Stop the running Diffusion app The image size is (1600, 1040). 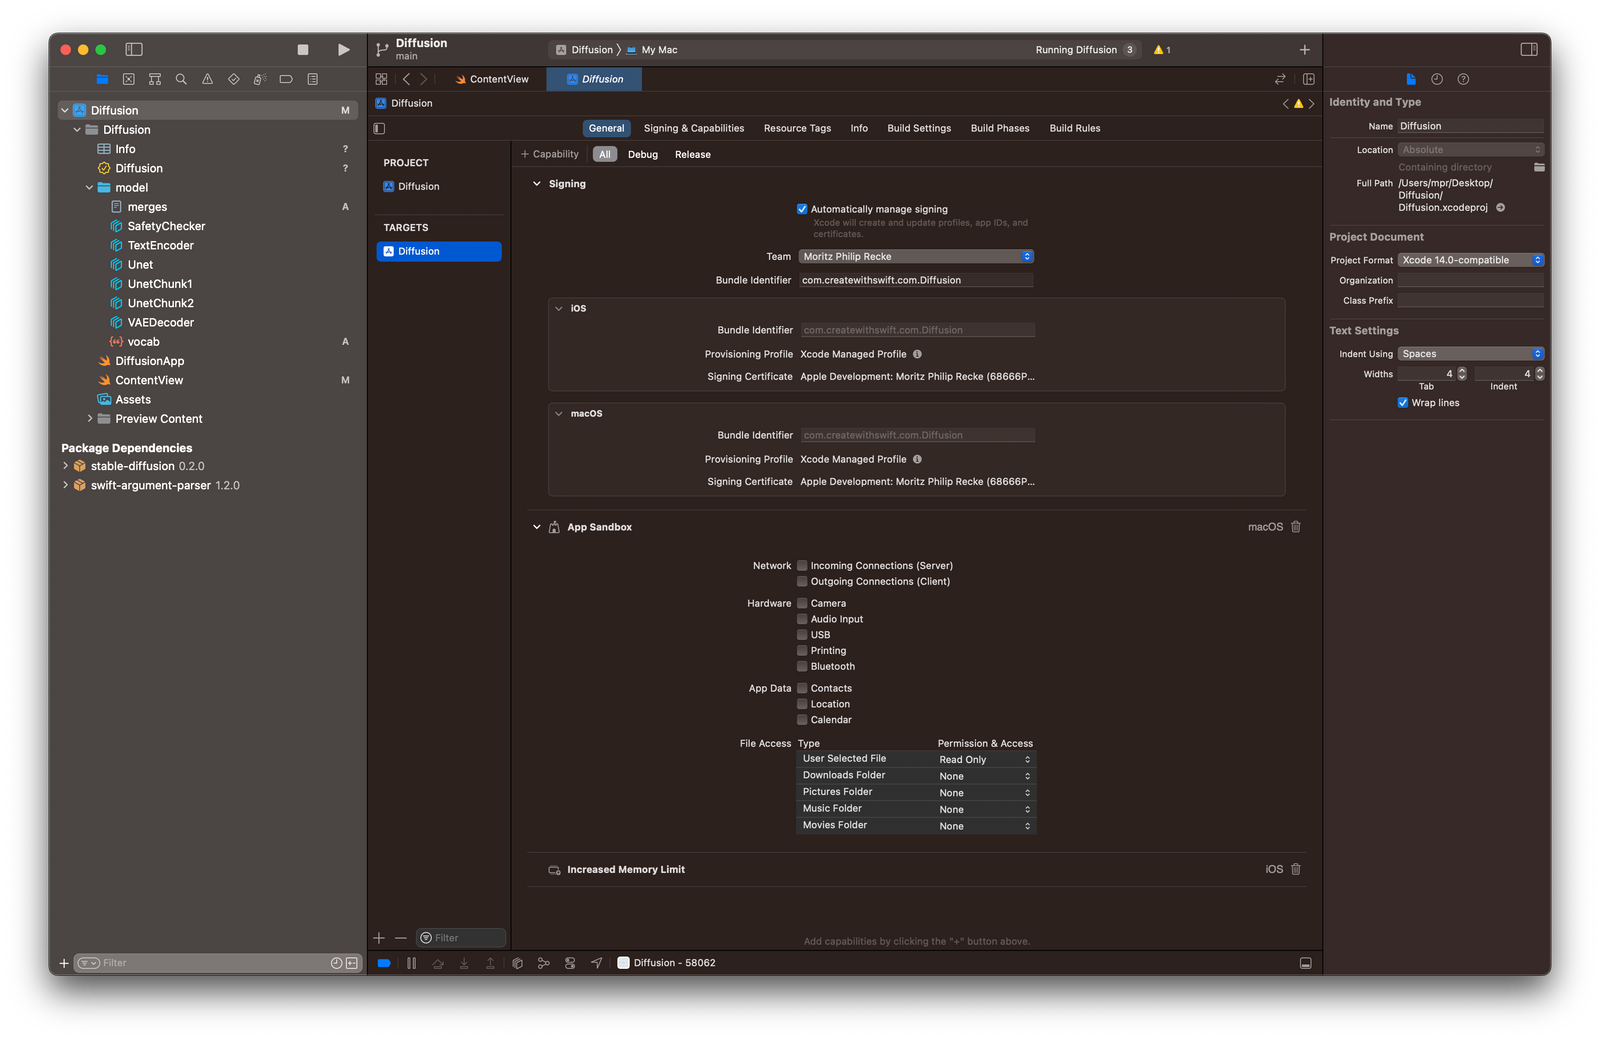pos(303,50)
